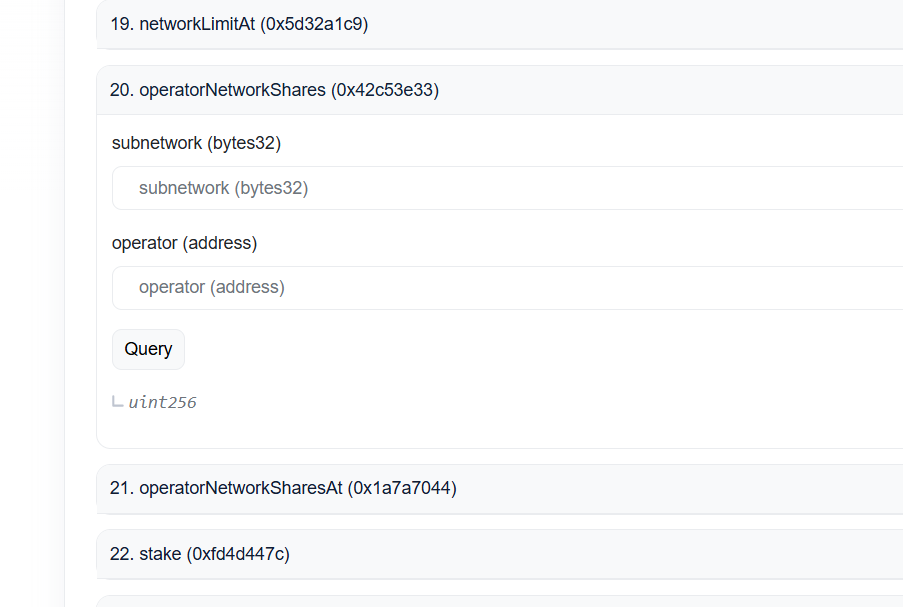Click the operator (address) input field
This screenshot has height=607, width=903.
(400, 287)
